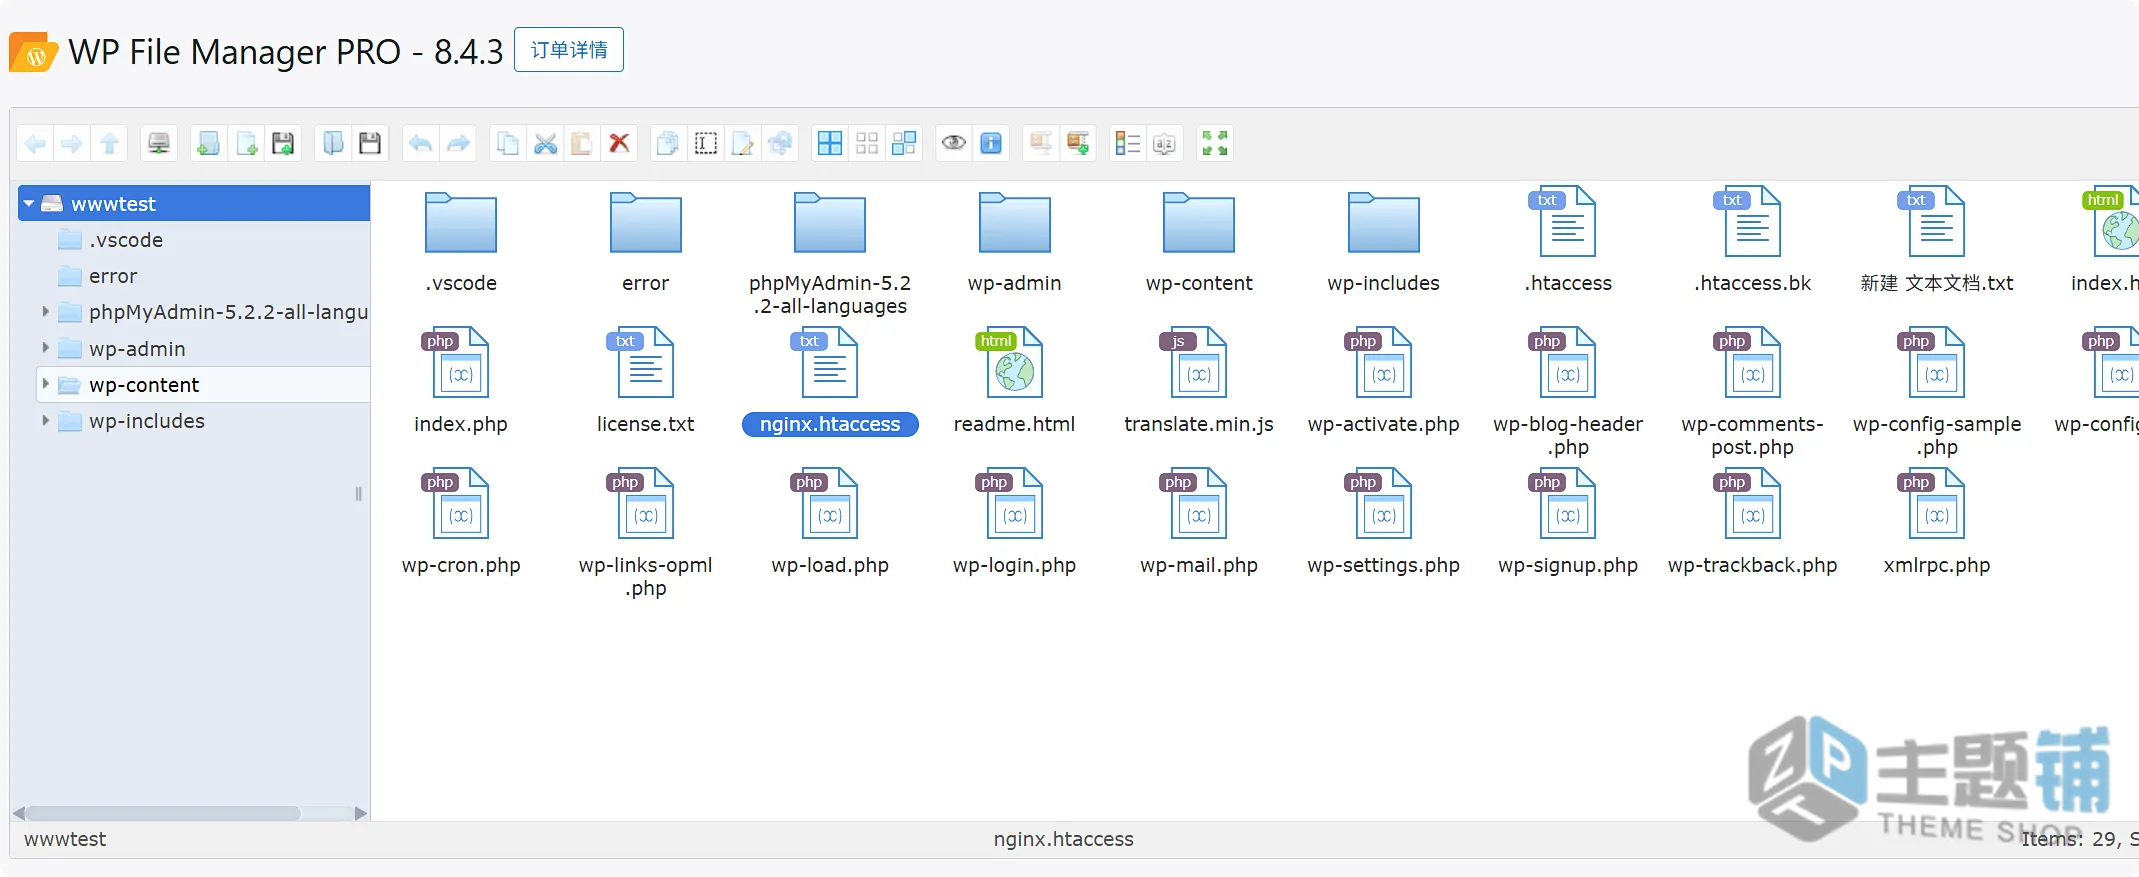Screen dimensions: 2139x877
Task: Deselect all using the empty grid icon
Action: pyautogui.click(x=867, y=144)
